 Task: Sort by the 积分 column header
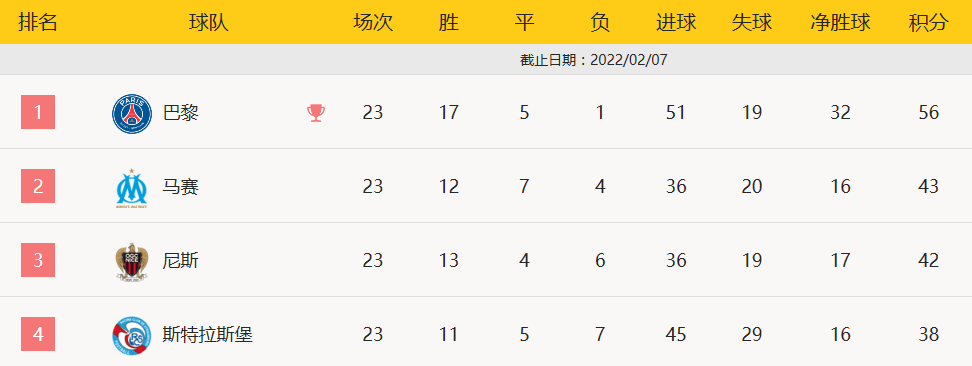click(x=929, y=23)
